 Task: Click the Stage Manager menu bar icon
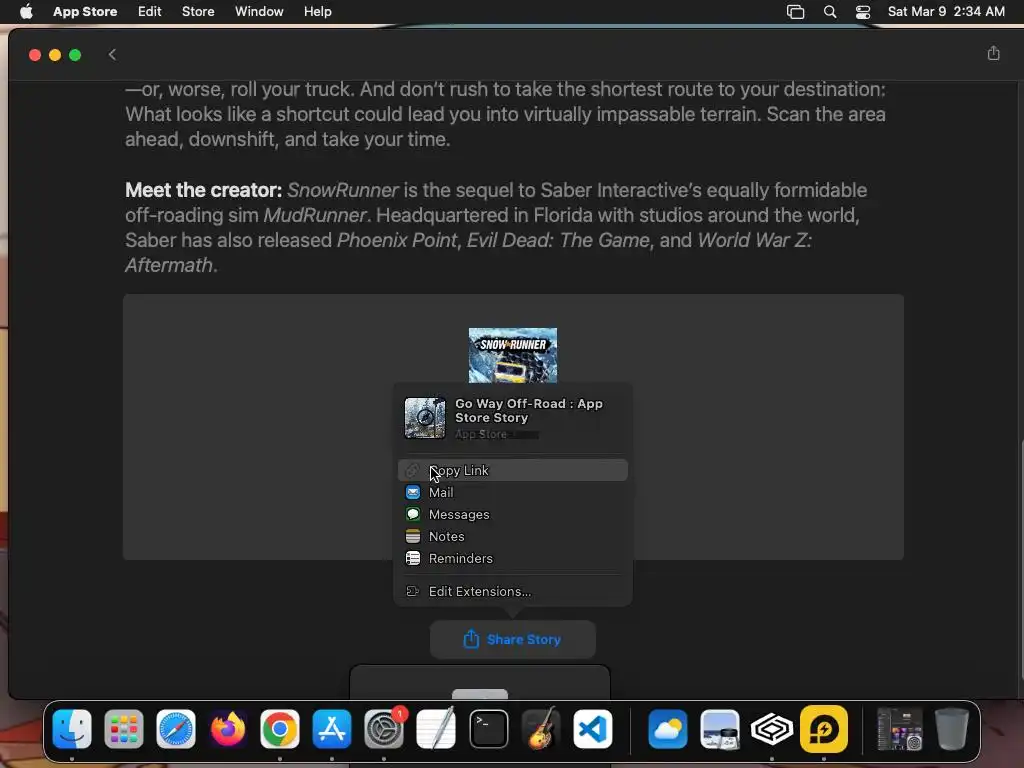795,12
